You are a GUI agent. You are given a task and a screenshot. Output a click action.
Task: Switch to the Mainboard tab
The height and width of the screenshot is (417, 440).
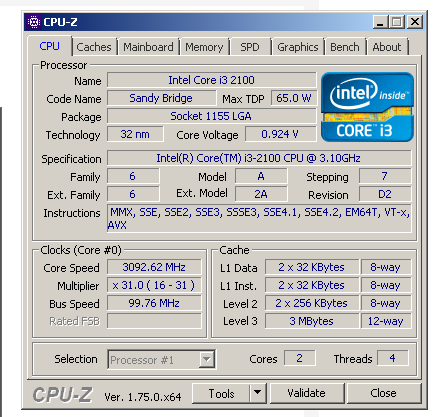(148, 47)
